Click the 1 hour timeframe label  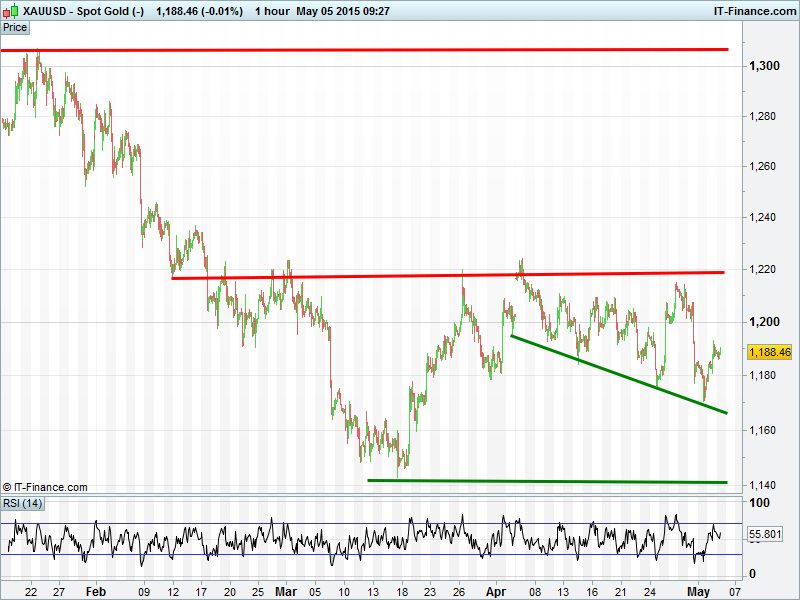tap(271, 12)
